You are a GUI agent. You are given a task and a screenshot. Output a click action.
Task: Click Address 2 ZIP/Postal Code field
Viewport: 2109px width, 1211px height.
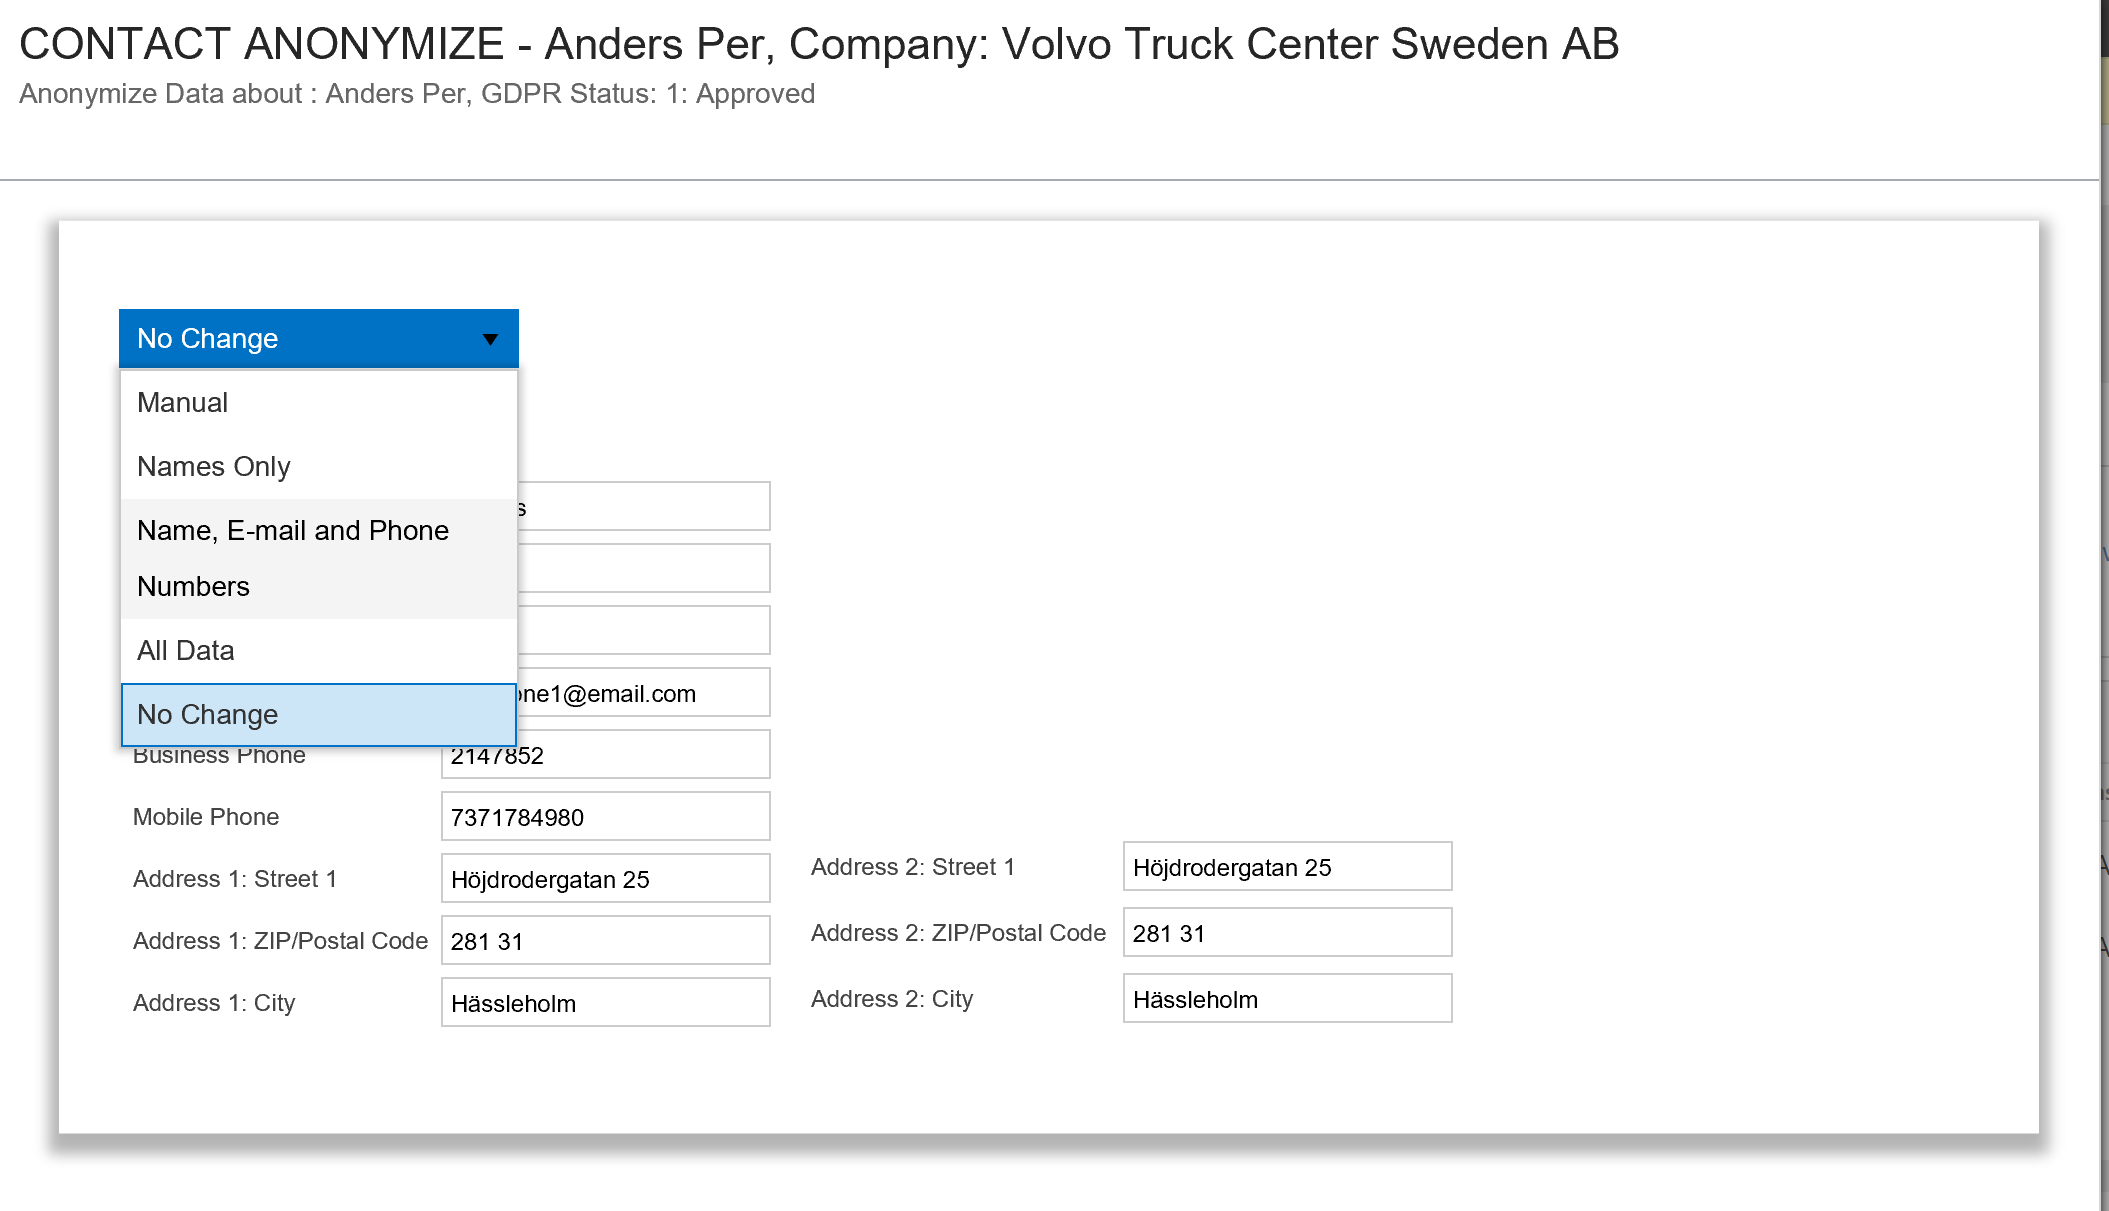(1286, 933)
